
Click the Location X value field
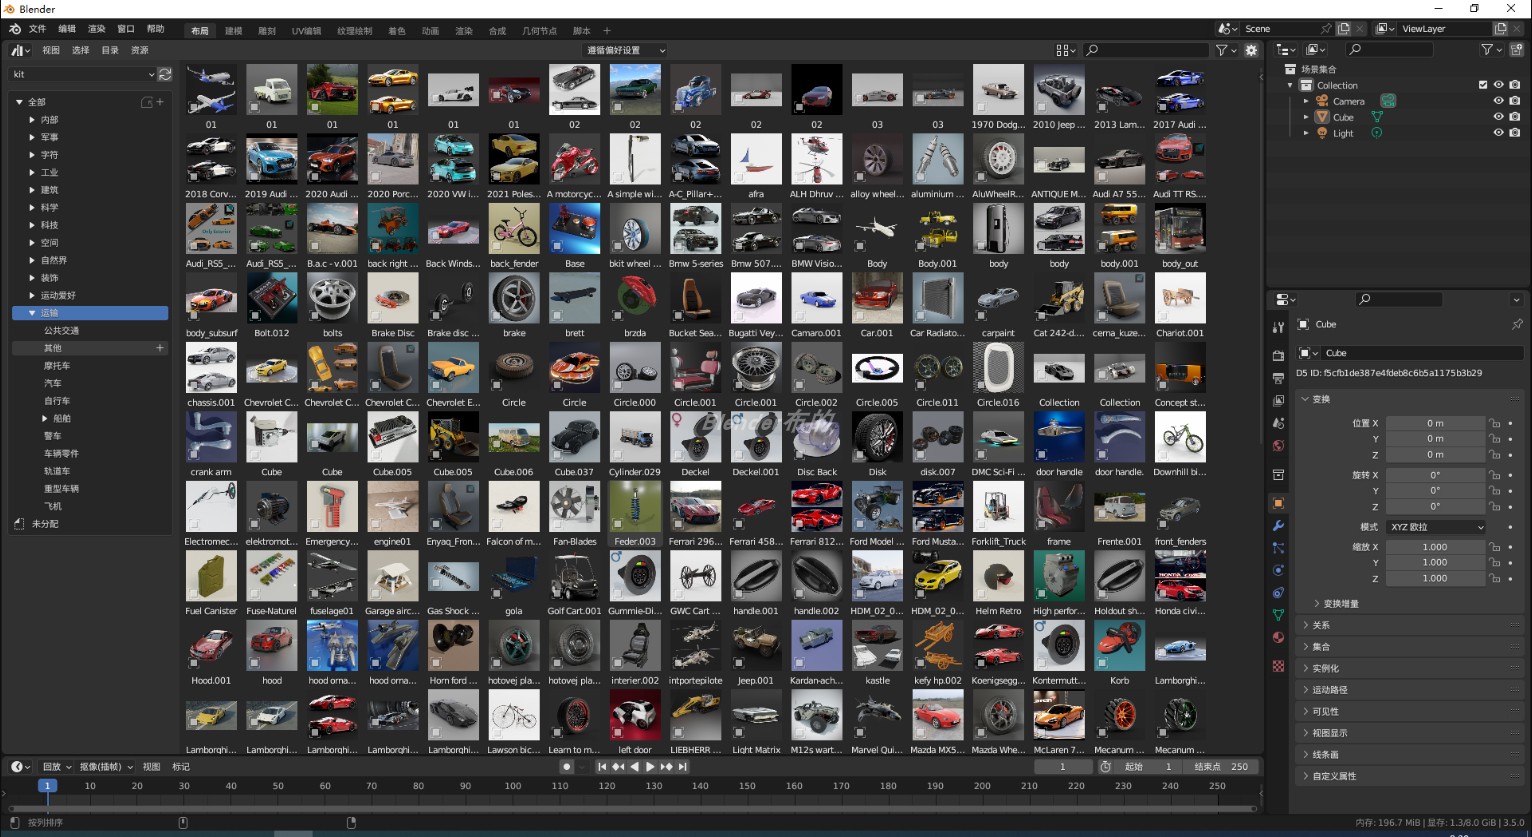point(1435,423)
